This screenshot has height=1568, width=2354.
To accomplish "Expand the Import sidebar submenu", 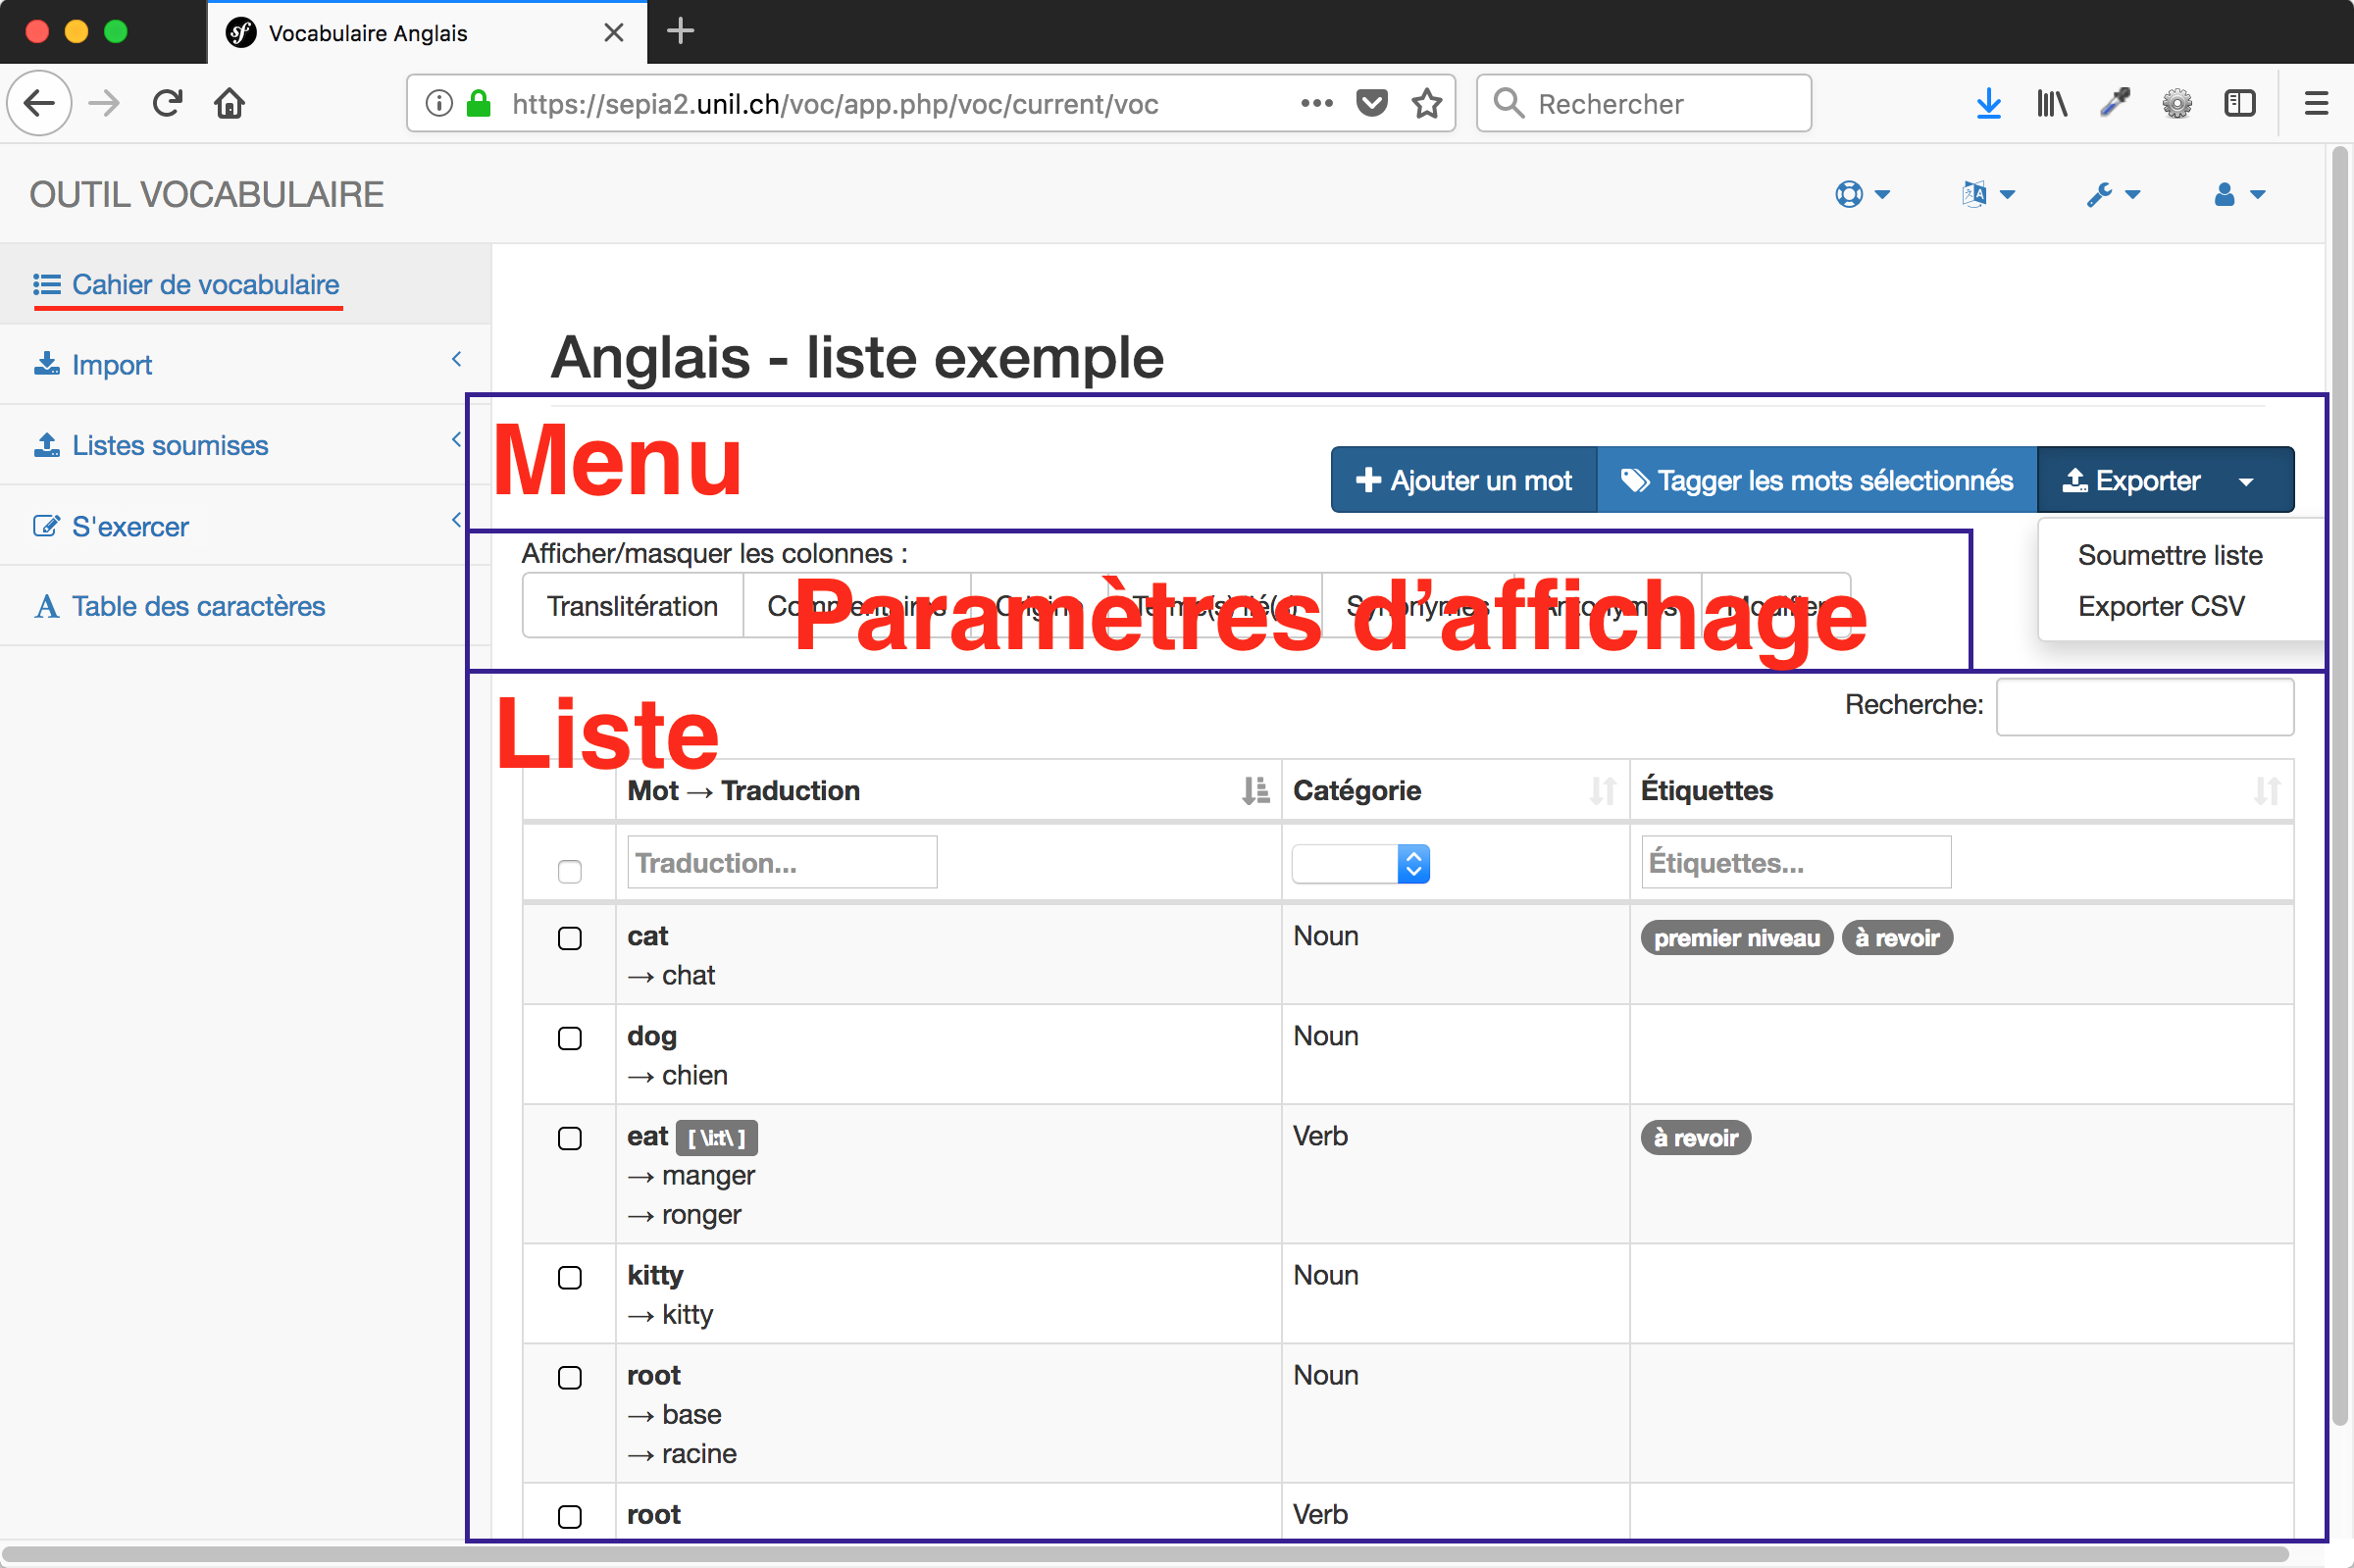I will 111,365.
